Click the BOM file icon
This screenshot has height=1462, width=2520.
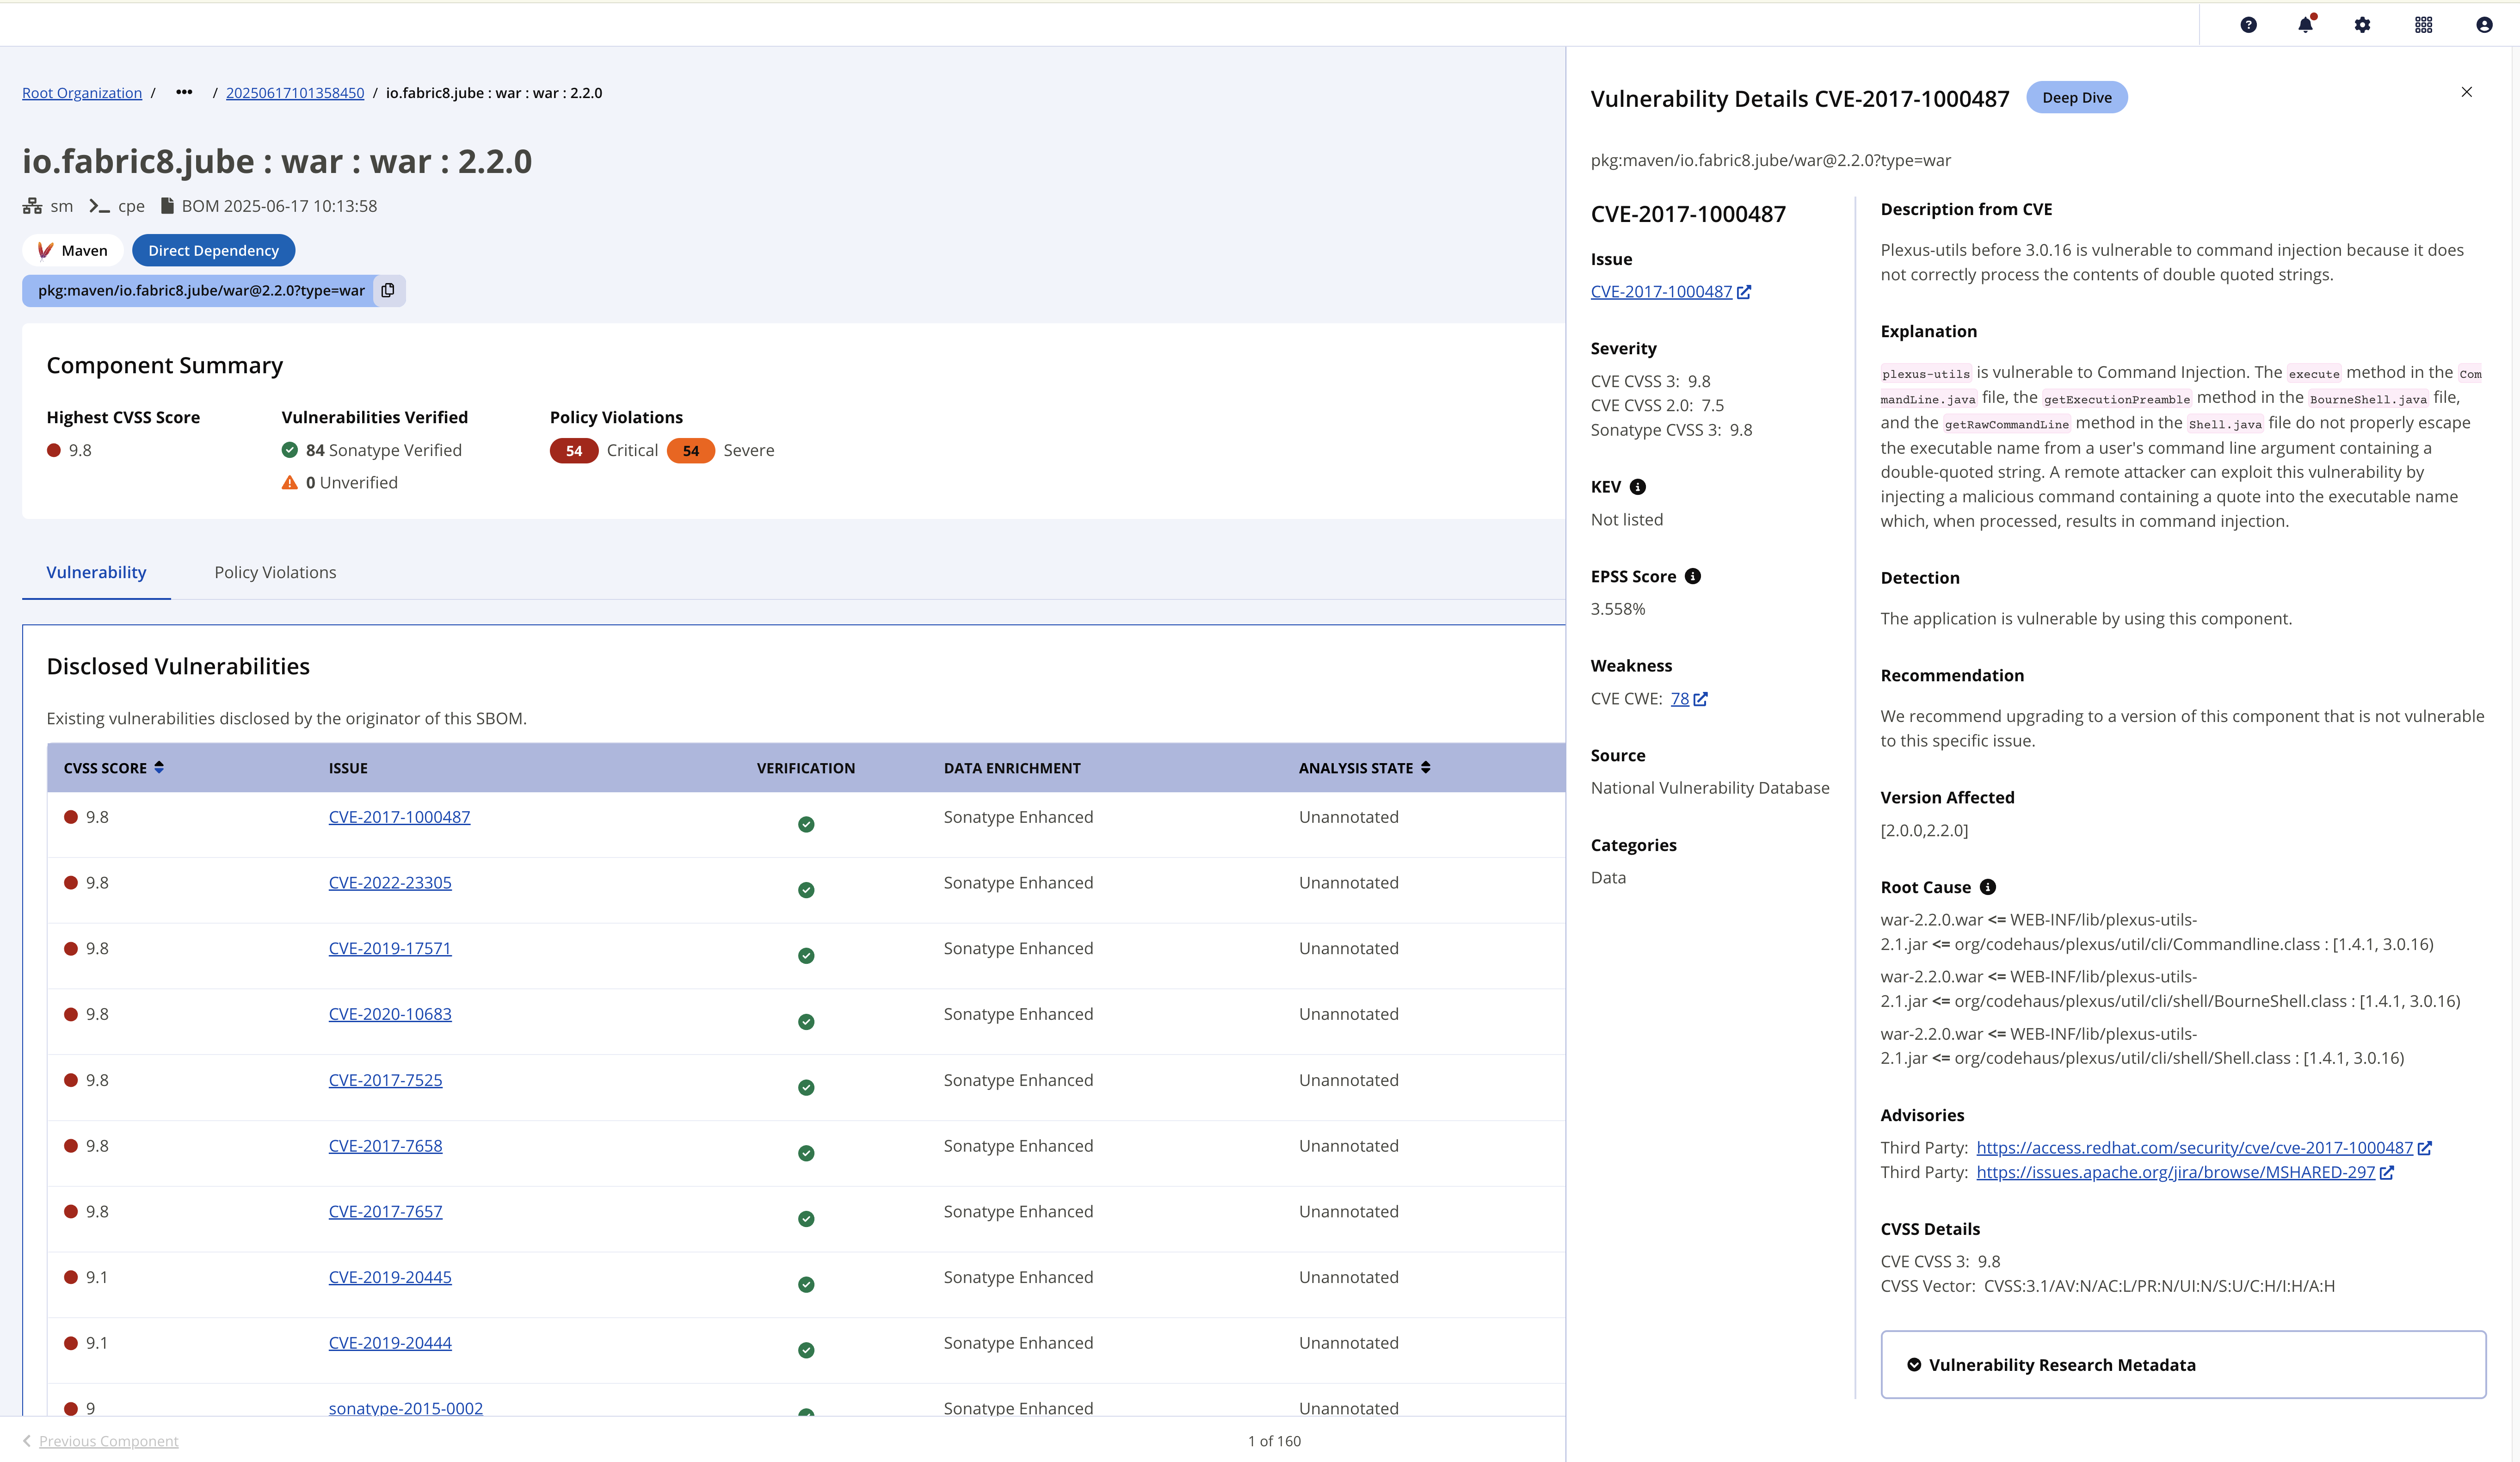[x=168, y=206]
